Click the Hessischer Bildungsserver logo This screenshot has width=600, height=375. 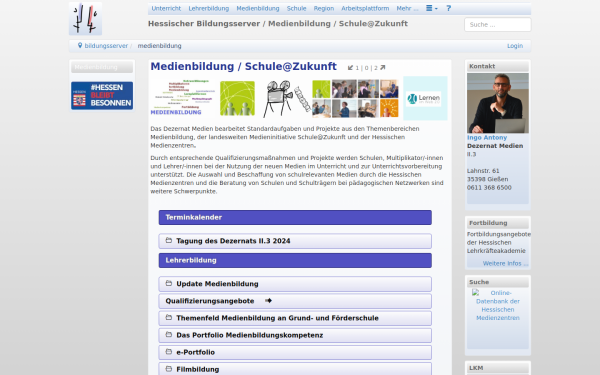click(85, 19)
